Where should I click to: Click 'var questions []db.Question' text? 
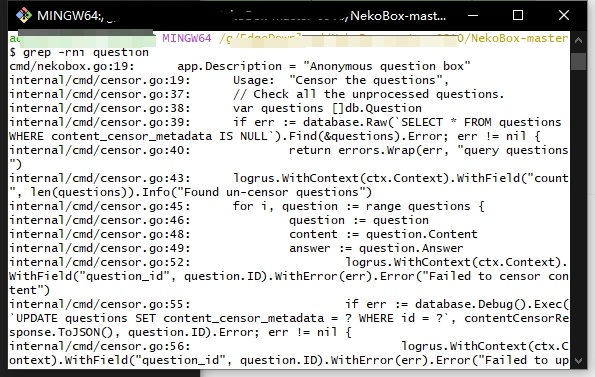[x=327, y=108]
